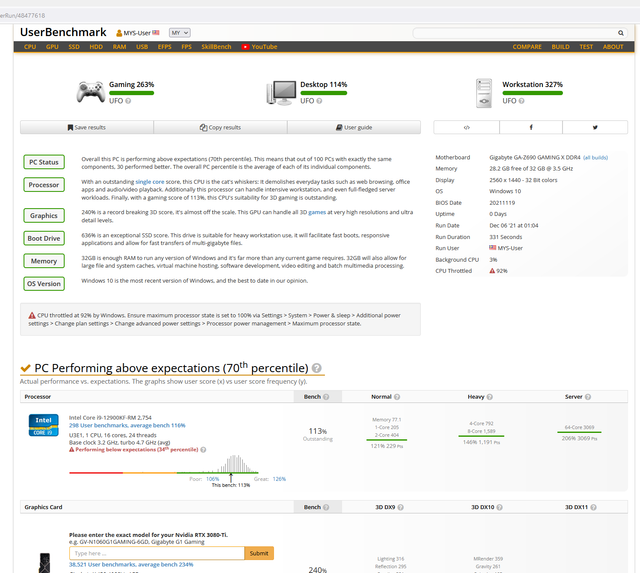The image size is (640, 573).
Task: Open the ABOUT menu item
Action: pyautogui.click(x=613, y=47)
